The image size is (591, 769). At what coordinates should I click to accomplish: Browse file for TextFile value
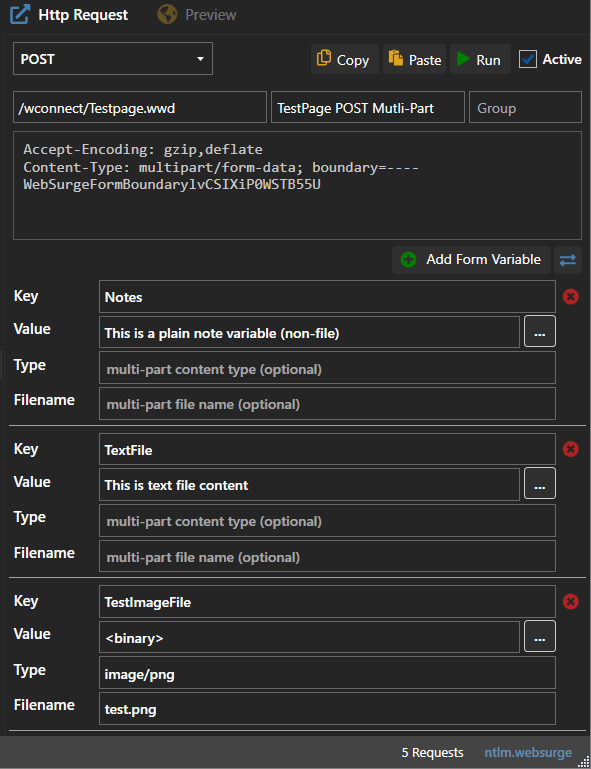[x=540, y=484]
